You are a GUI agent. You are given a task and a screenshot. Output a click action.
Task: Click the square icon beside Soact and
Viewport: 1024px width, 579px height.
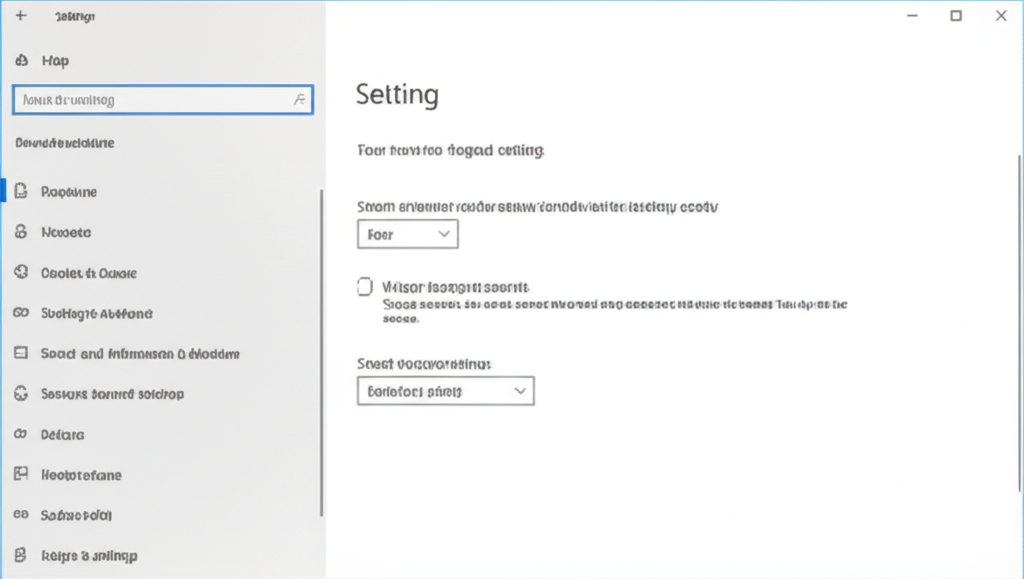point(21,353)
